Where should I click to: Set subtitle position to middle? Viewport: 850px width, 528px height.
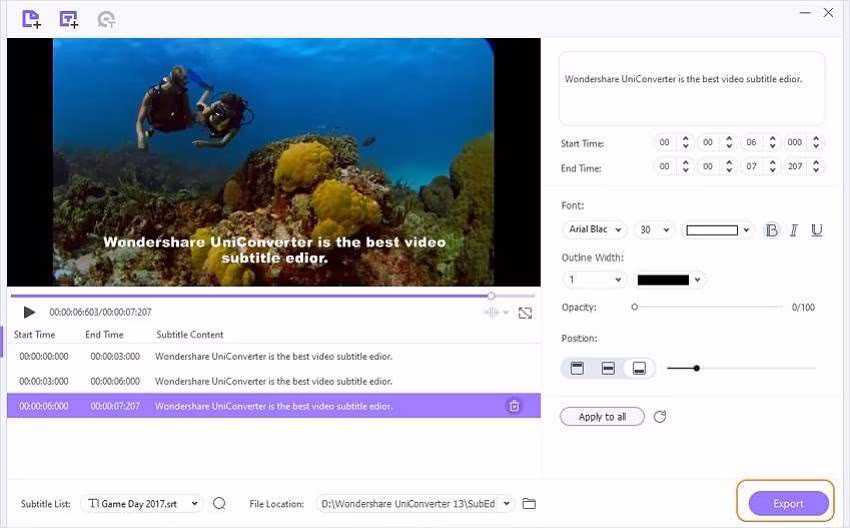pyautogui.click(x=608, y=369)
